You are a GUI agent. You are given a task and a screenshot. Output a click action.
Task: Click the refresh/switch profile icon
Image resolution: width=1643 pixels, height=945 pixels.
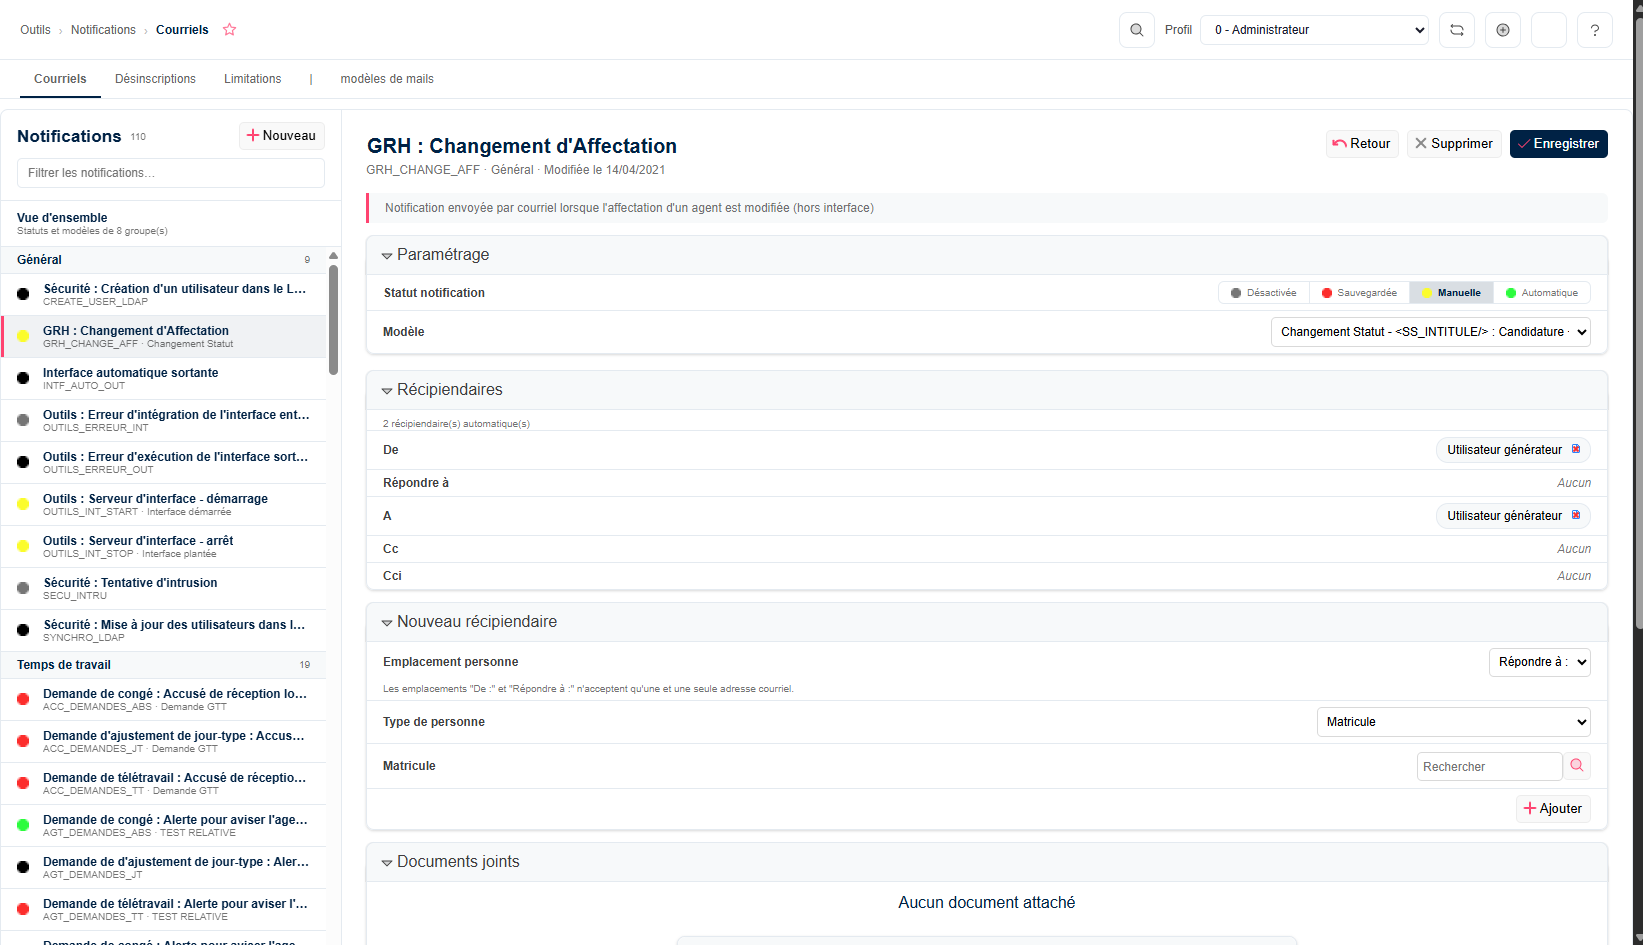(1457, 30)
